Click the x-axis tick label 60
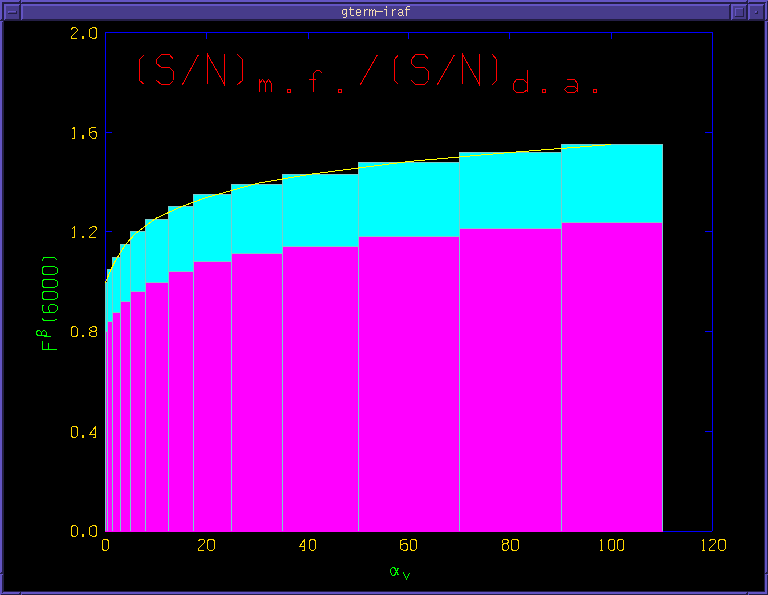Viewport: 768px width, 595px height. point(409,546)
